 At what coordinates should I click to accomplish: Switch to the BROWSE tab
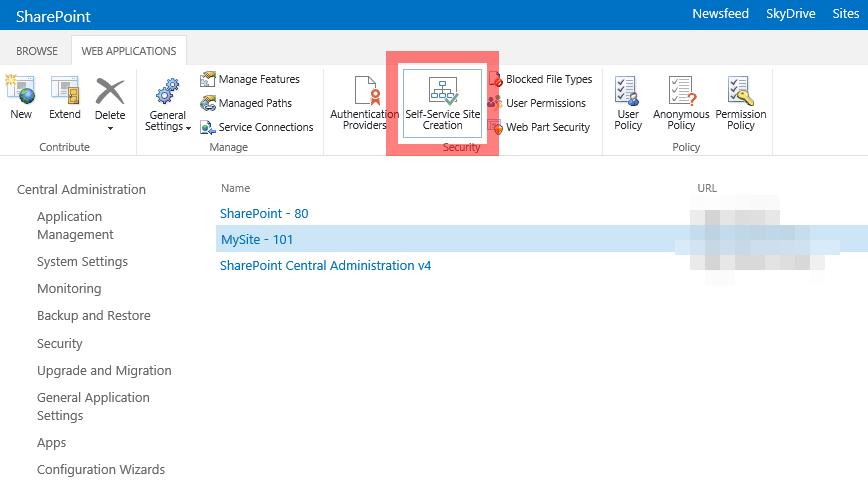(37, 51)
